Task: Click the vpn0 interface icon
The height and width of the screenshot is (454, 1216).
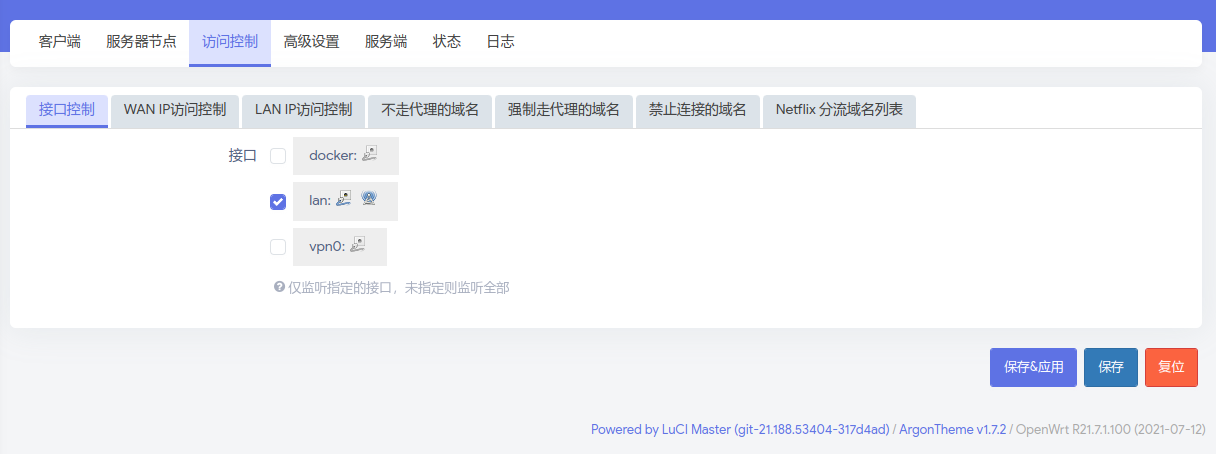Action: coord(358,244)
